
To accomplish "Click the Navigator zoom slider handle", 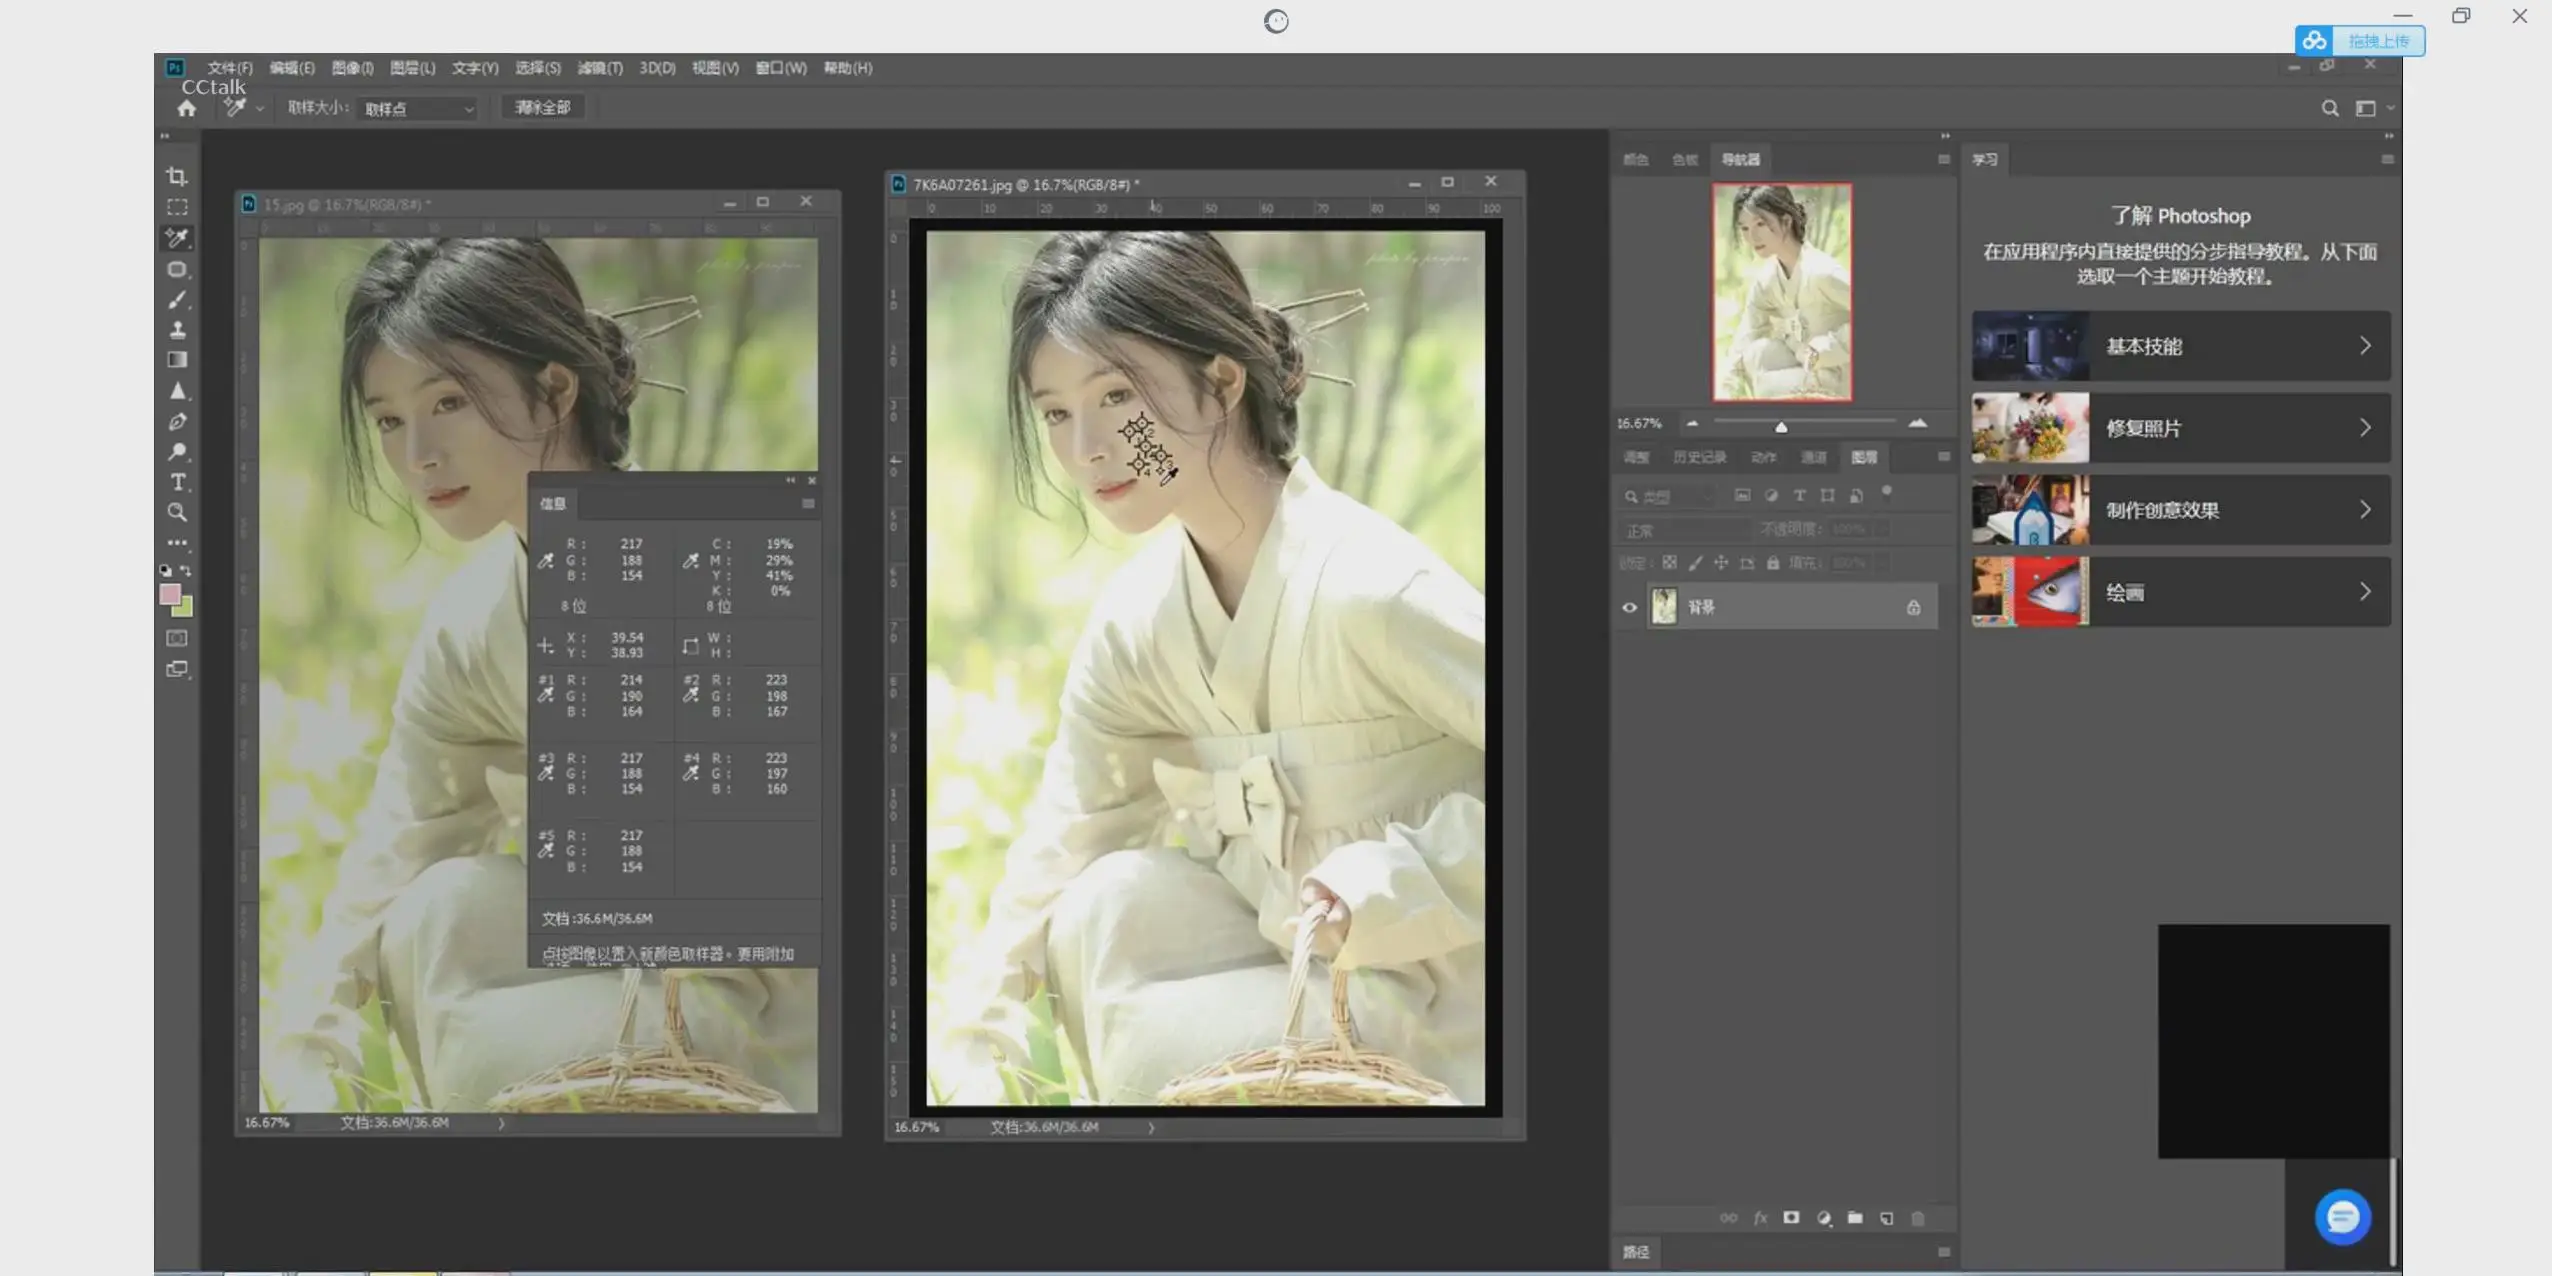I will point(1781,427).
